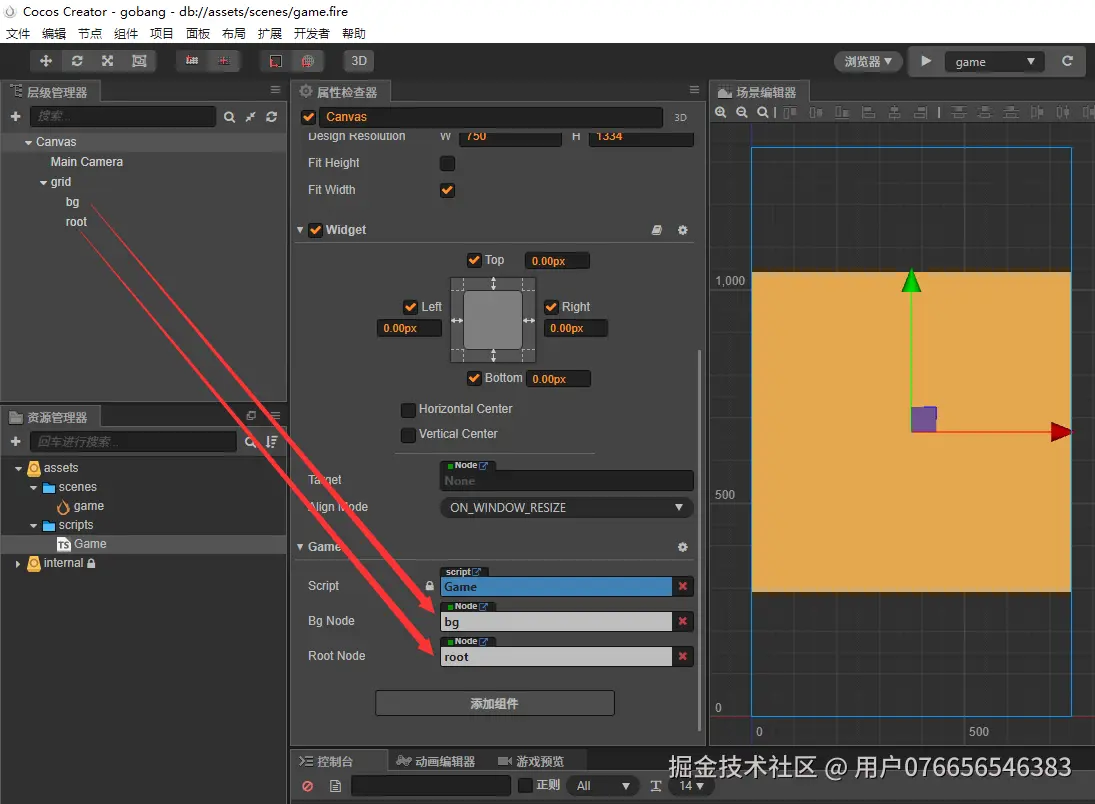Open the 组件 menu

[x=126, y=34]
